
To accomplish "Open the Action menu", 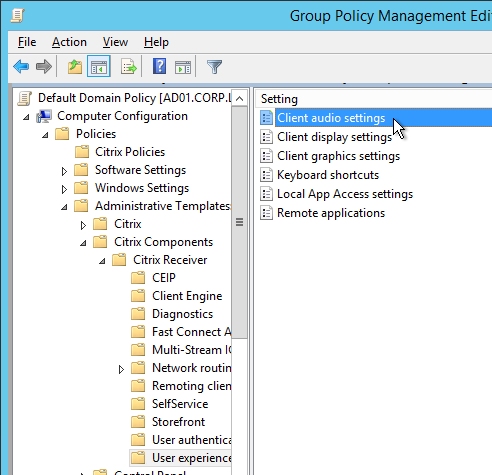I will coord(69,42).
